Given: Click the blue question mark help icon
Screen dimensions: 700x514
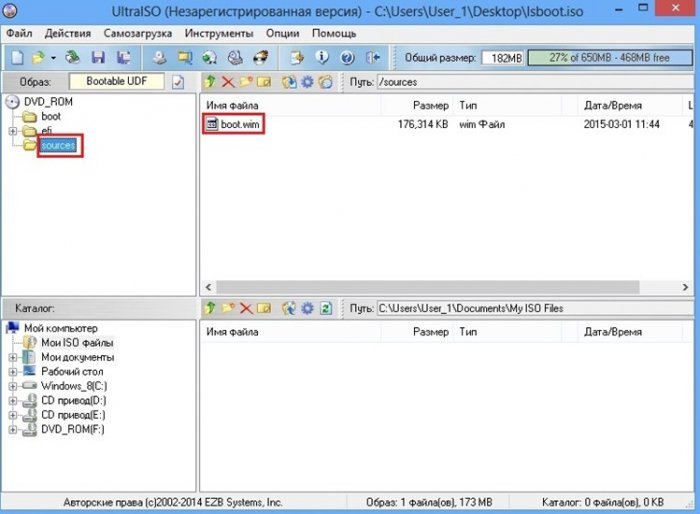Looking at the screenshot, I should (347, 58).
